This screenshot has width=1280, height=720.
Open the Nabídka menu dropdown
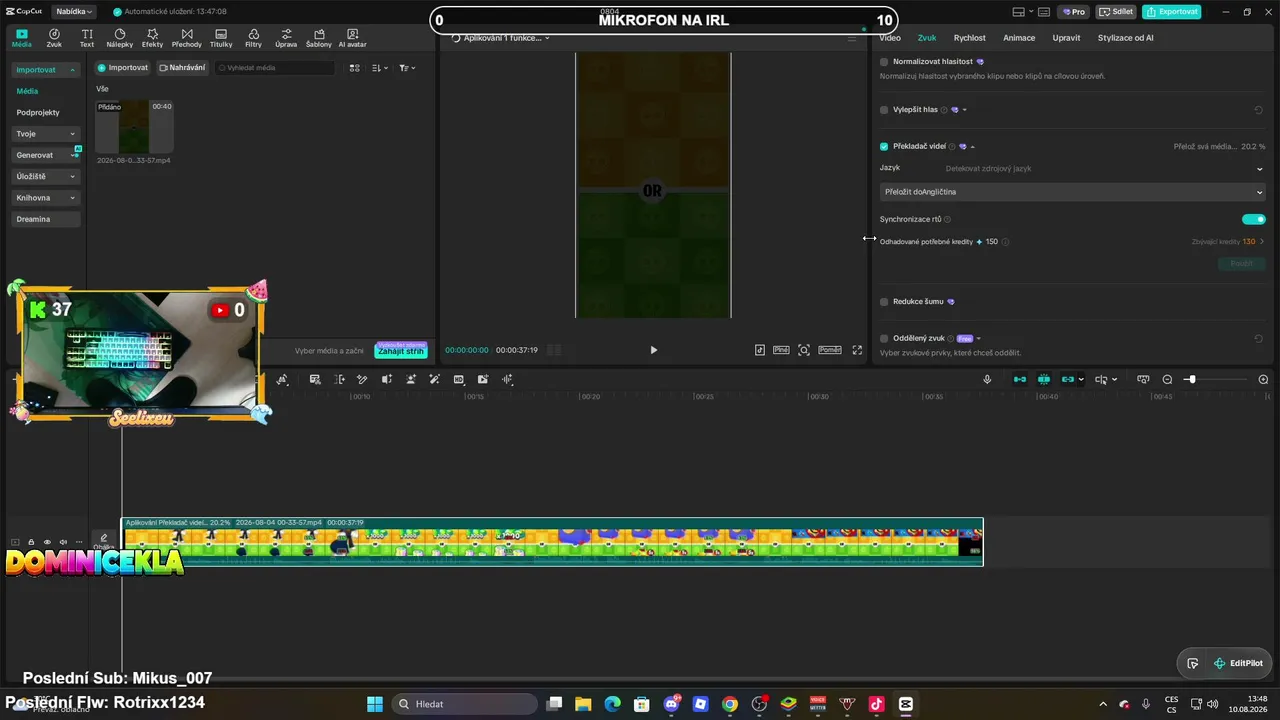[74, 12]
